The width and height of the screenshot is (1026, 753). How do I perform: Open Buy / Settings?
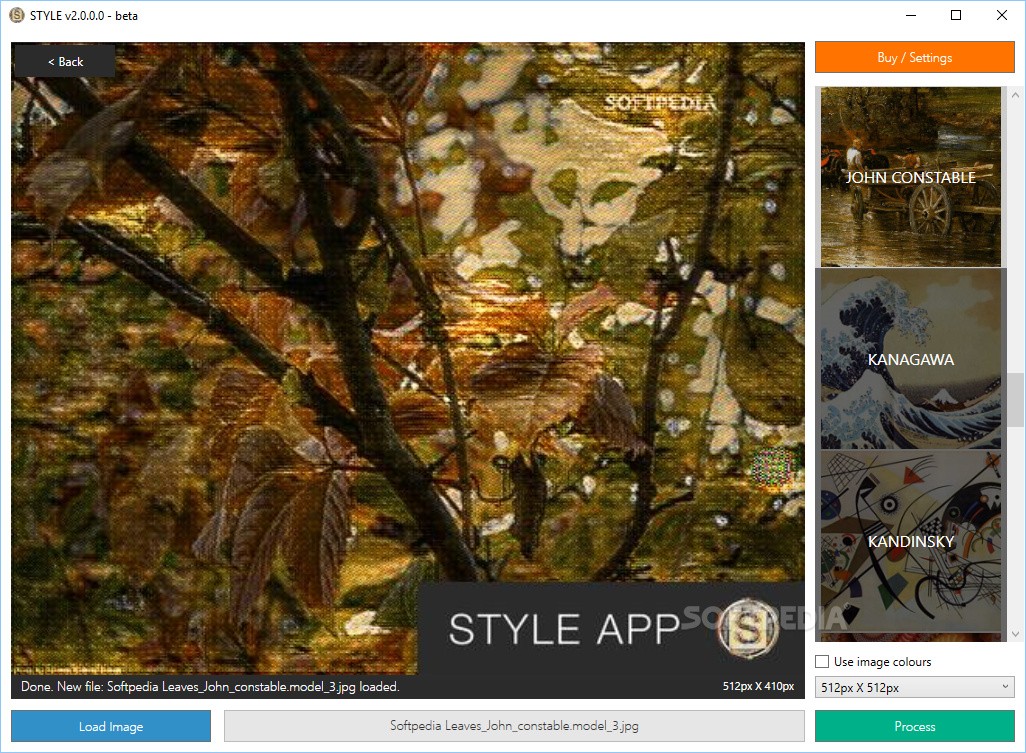tap(914, 58)
